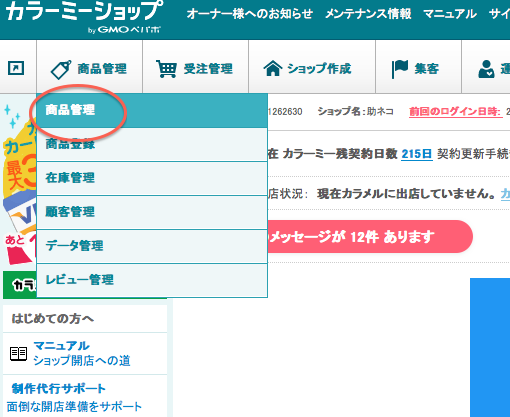Click the house icon for ショップ作成
Viewport: 510px width, 417px height.
[x=273, y=68]
